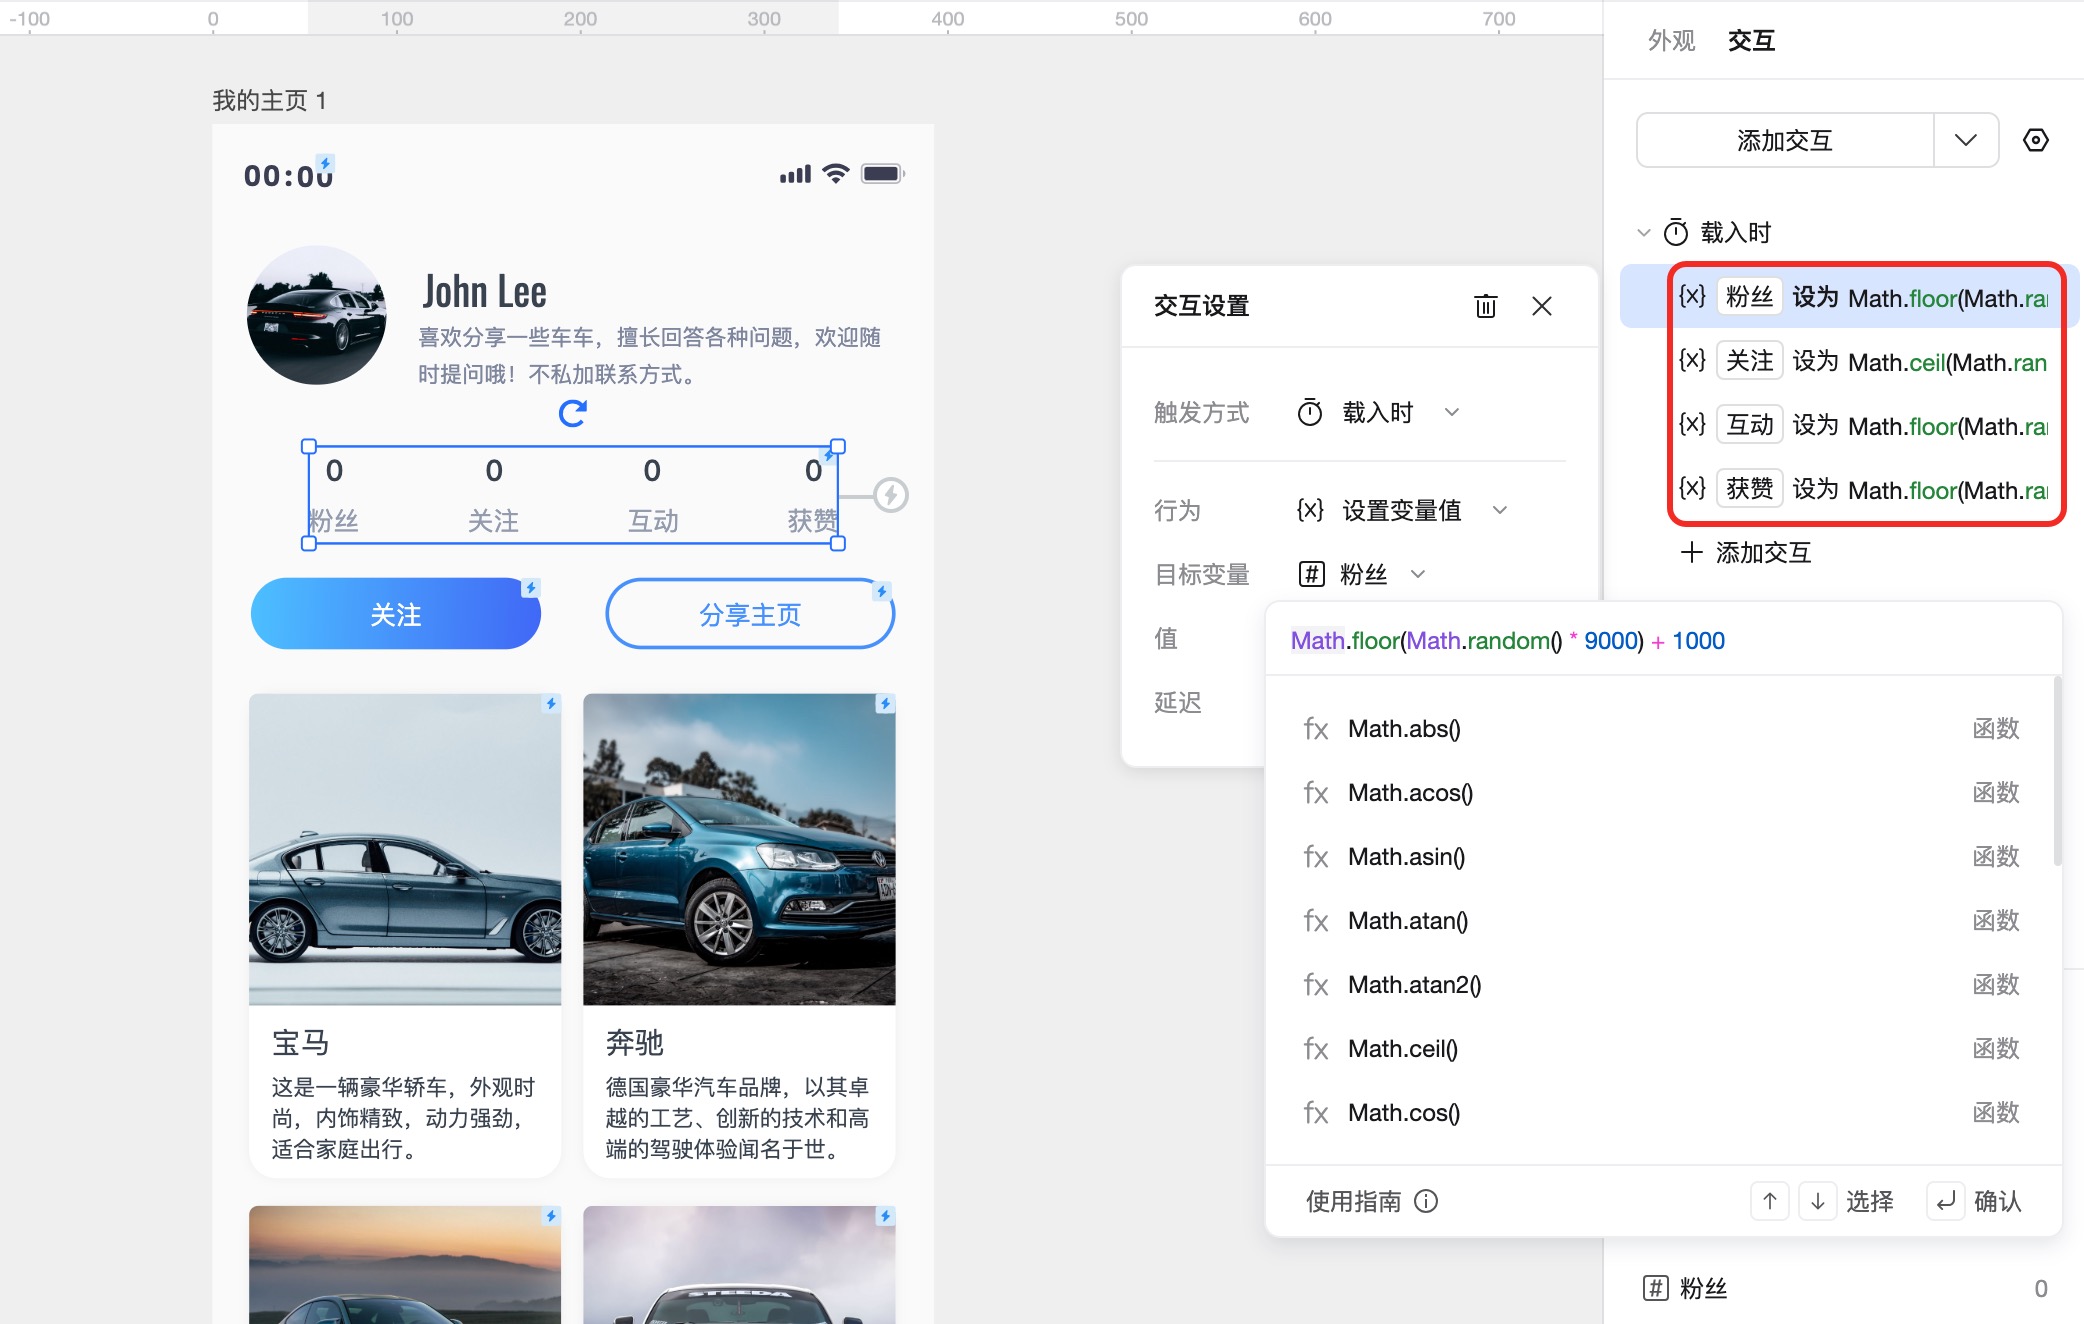This screenshot has width=2084, height=1324.
Task: Click the trash icon in 交互设置 panel
Action: (1485, 306)
